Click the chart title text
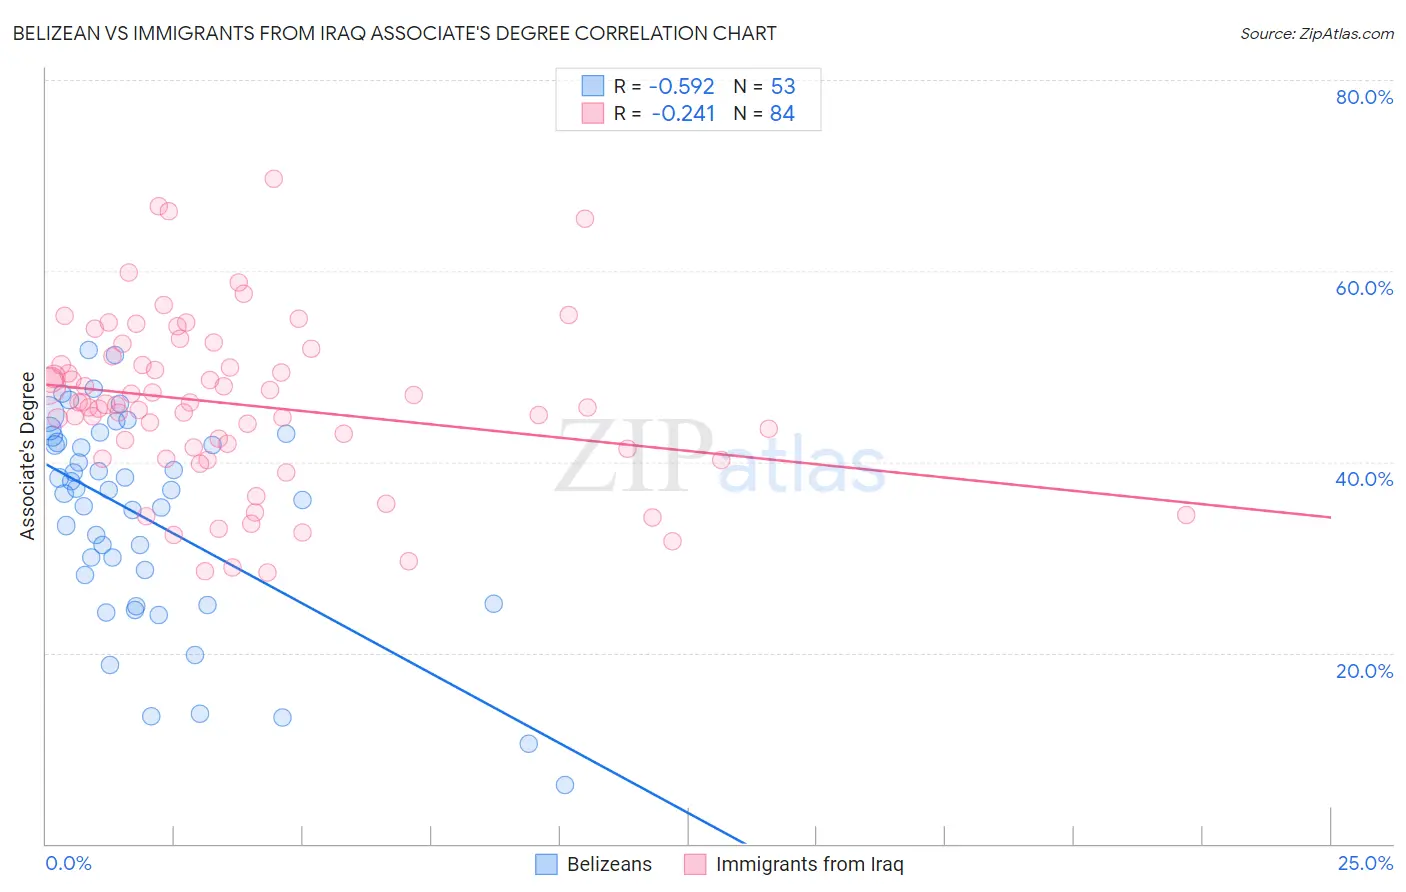The height and width of the screenshot is (892, 1406). click(394, 33)
